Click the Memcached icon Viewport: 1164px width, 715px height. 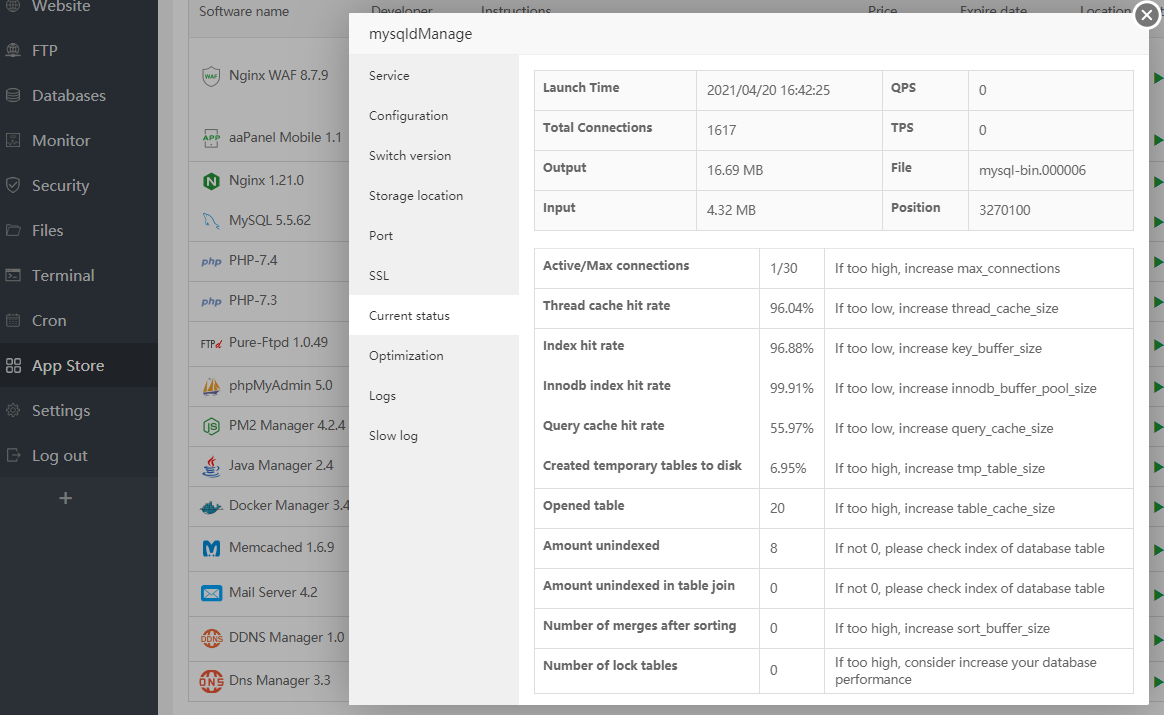coord(211,548)
